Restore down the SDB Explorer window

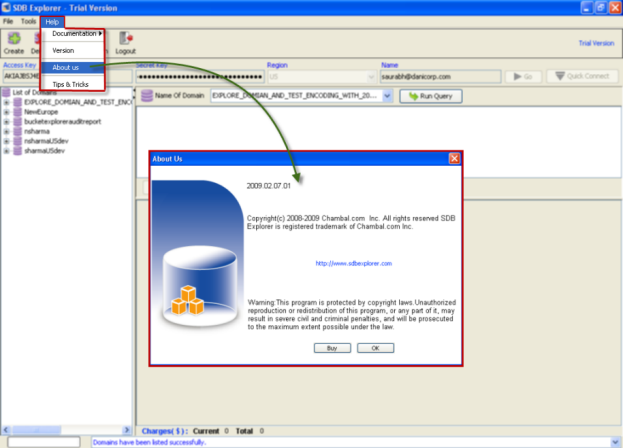tap(601, 8)
